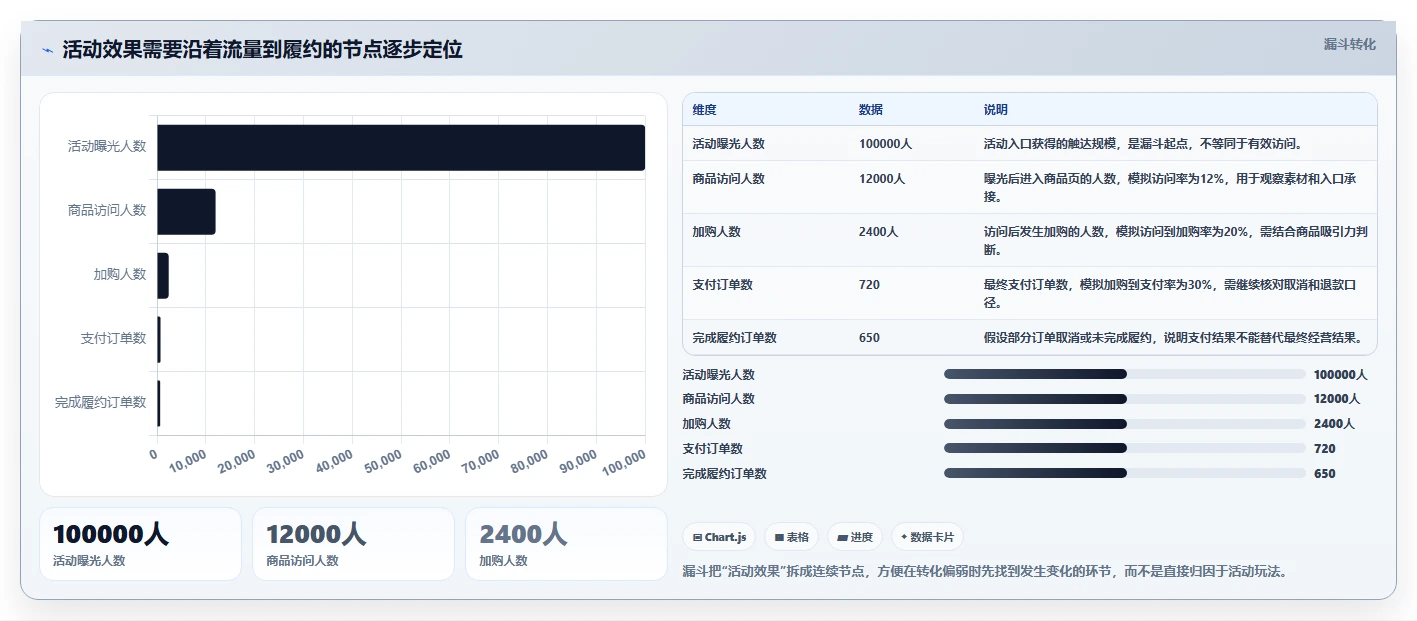Click the 70,000 tick on the x-axis

(481, 461)
